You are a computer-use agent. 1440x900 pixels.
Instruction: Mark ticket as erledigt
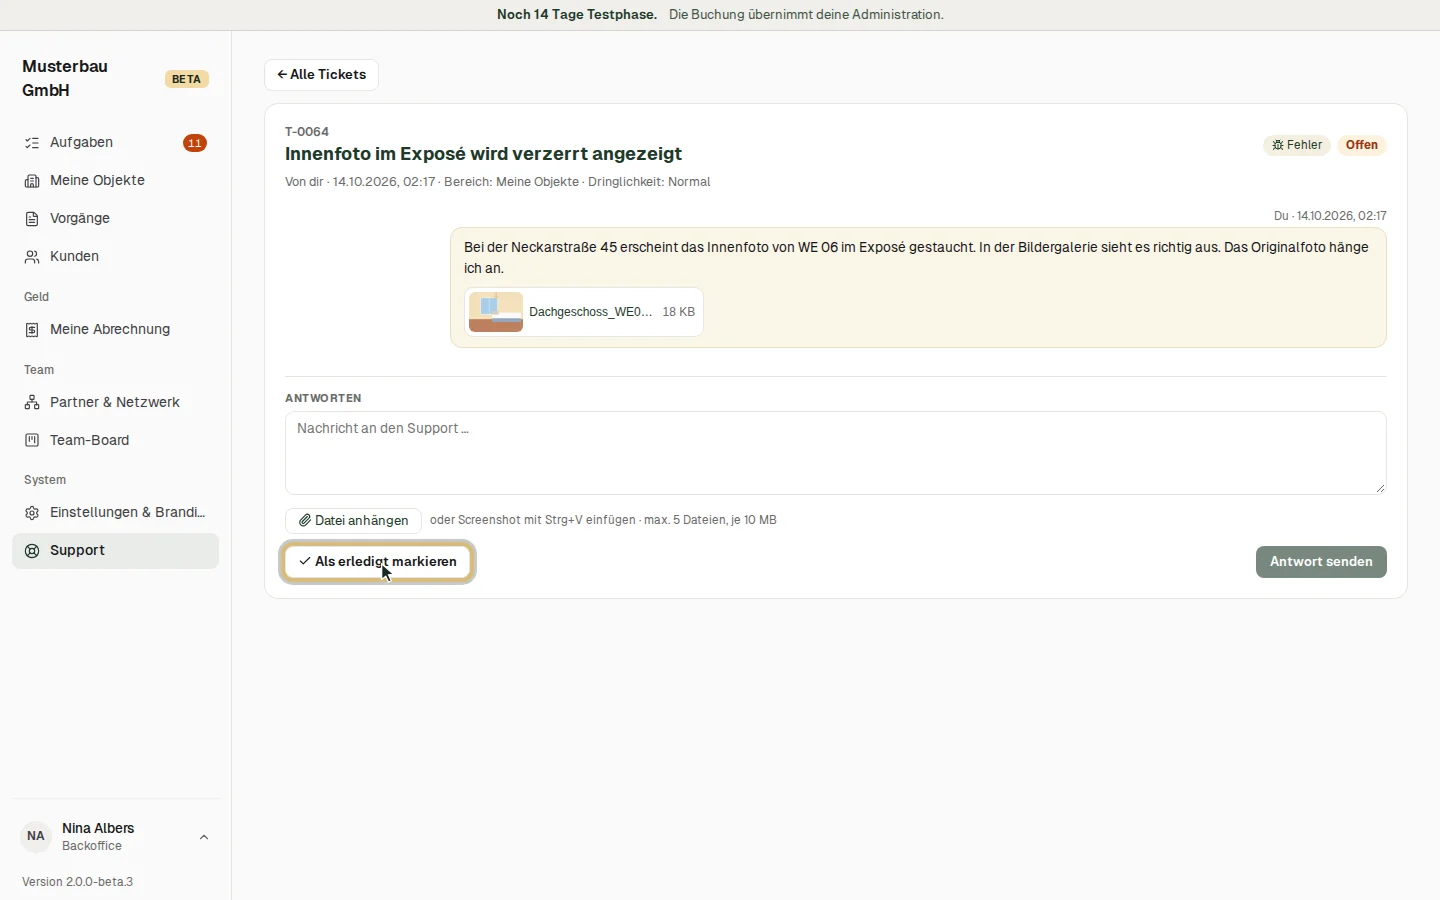(x=378, y=562)
